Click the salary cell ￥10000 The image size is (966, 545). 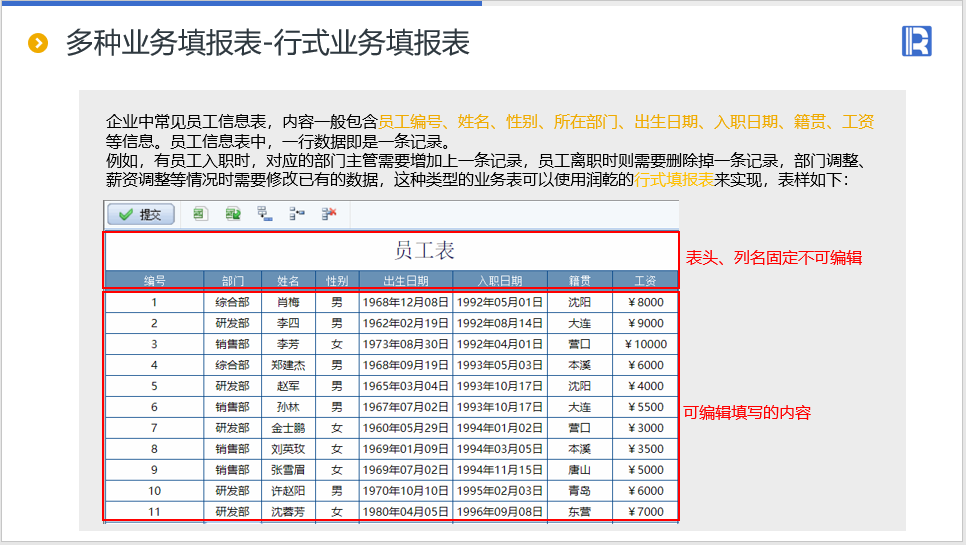[645, 344]
